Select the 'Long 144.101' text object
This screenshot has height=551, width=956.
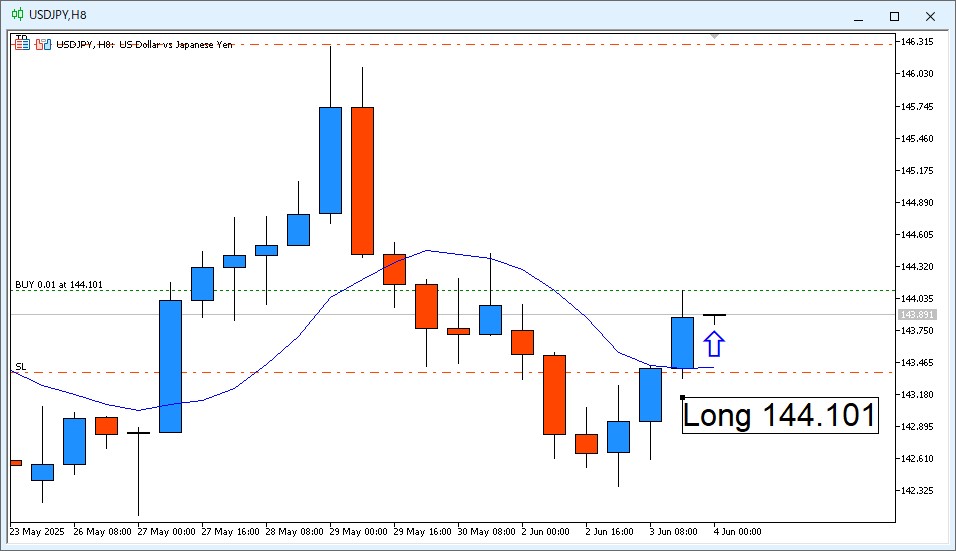pos(780,416)
